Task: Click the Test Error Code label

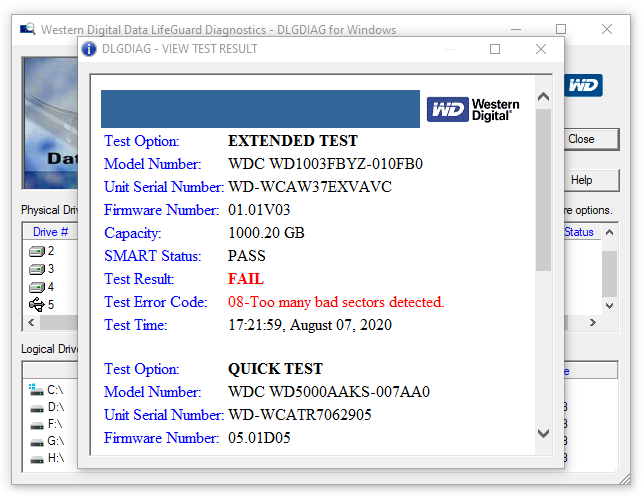Action: [x=156, y=302]
